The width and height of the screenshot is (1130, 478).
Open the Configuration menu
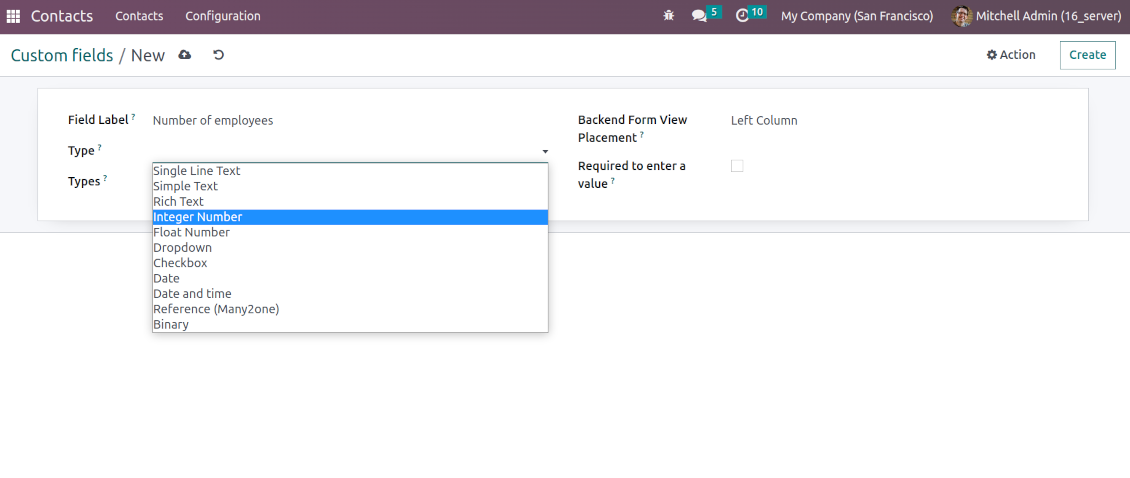click(x=223, y=16)
